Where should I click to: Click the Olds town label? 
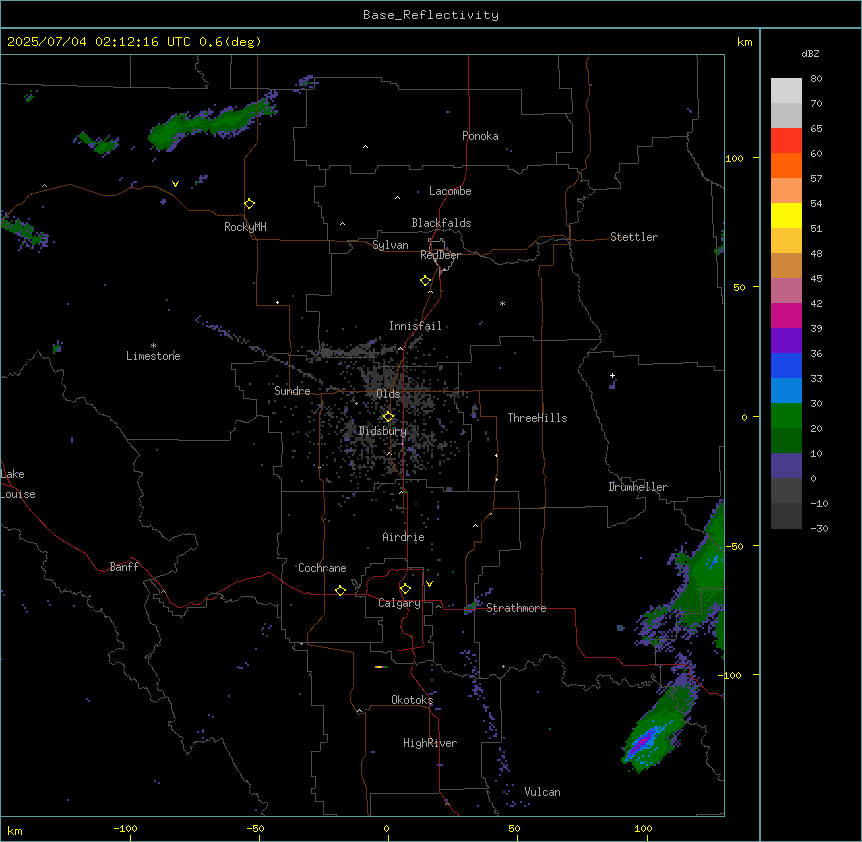[x=388, y=394]
